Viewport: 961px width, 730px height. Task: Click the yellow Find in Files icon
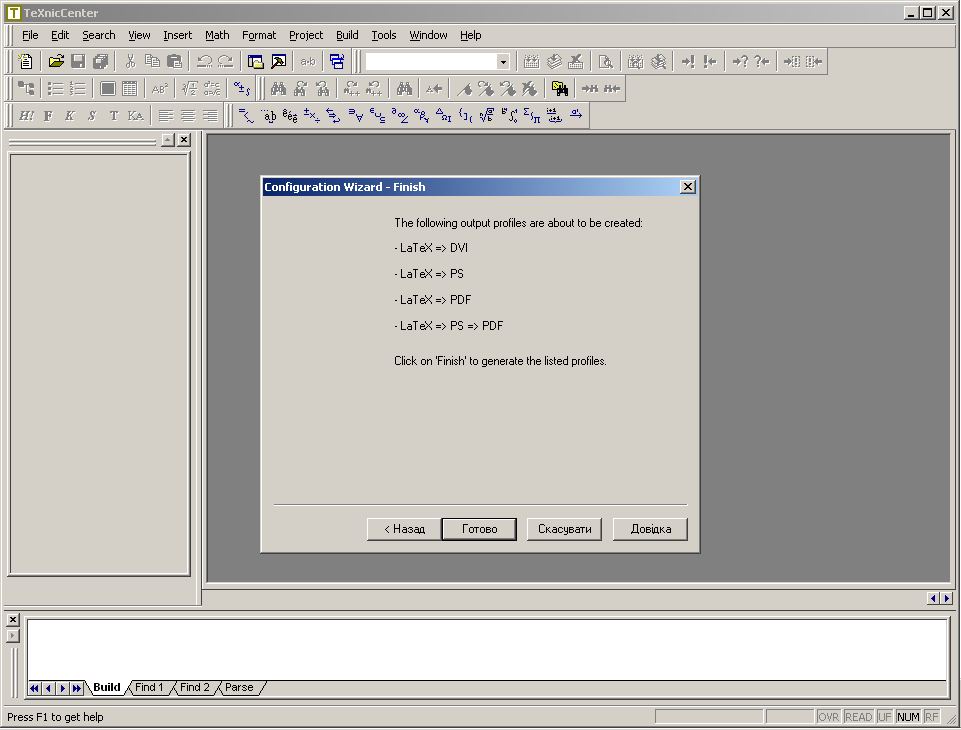(x=560, y=89)
